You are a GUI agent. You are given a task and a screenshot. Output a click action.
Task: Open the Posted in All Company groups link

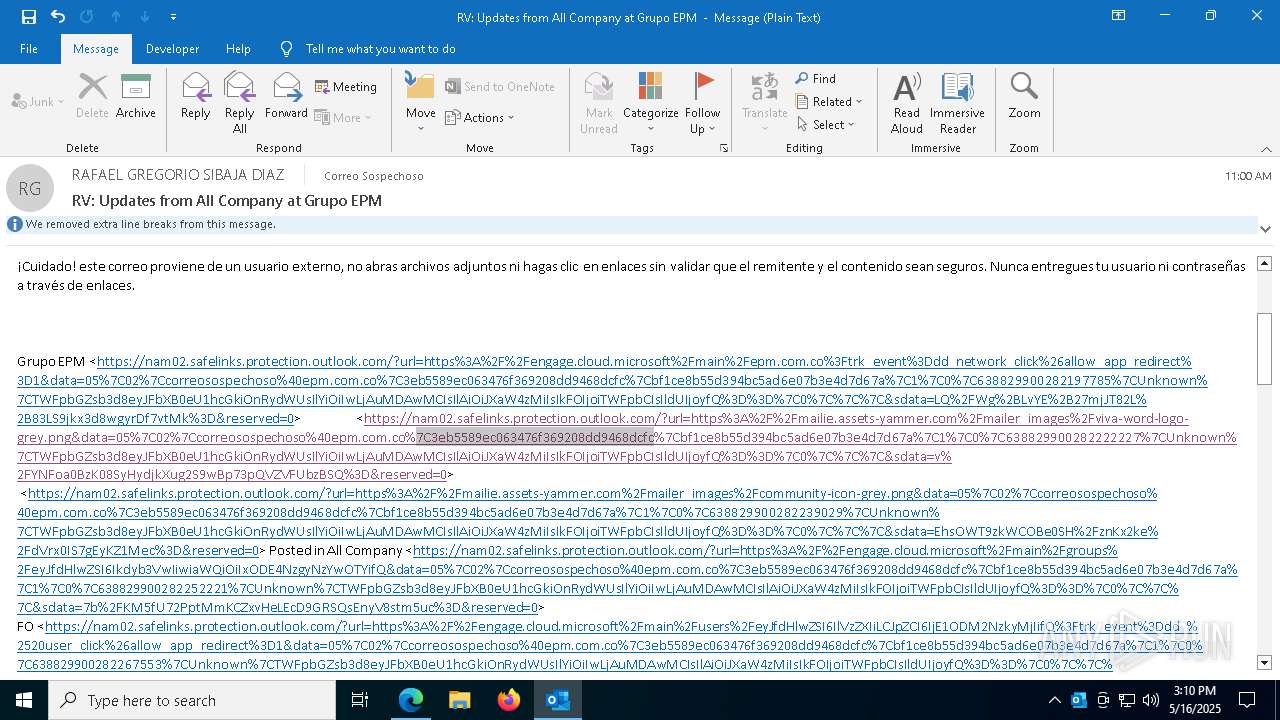pyautogui.click(x=627, y=579)
